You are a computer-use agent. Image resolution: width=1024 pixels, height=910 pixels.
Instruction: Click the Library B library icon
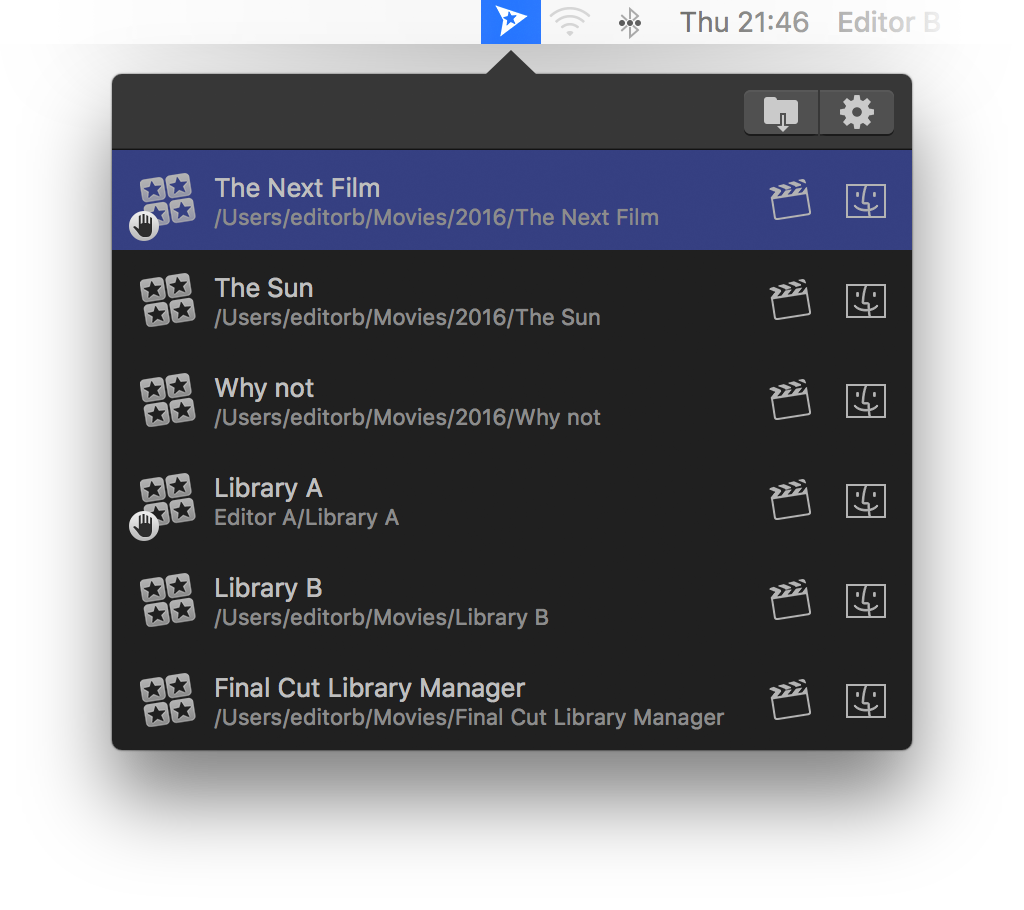click(167, 600)
